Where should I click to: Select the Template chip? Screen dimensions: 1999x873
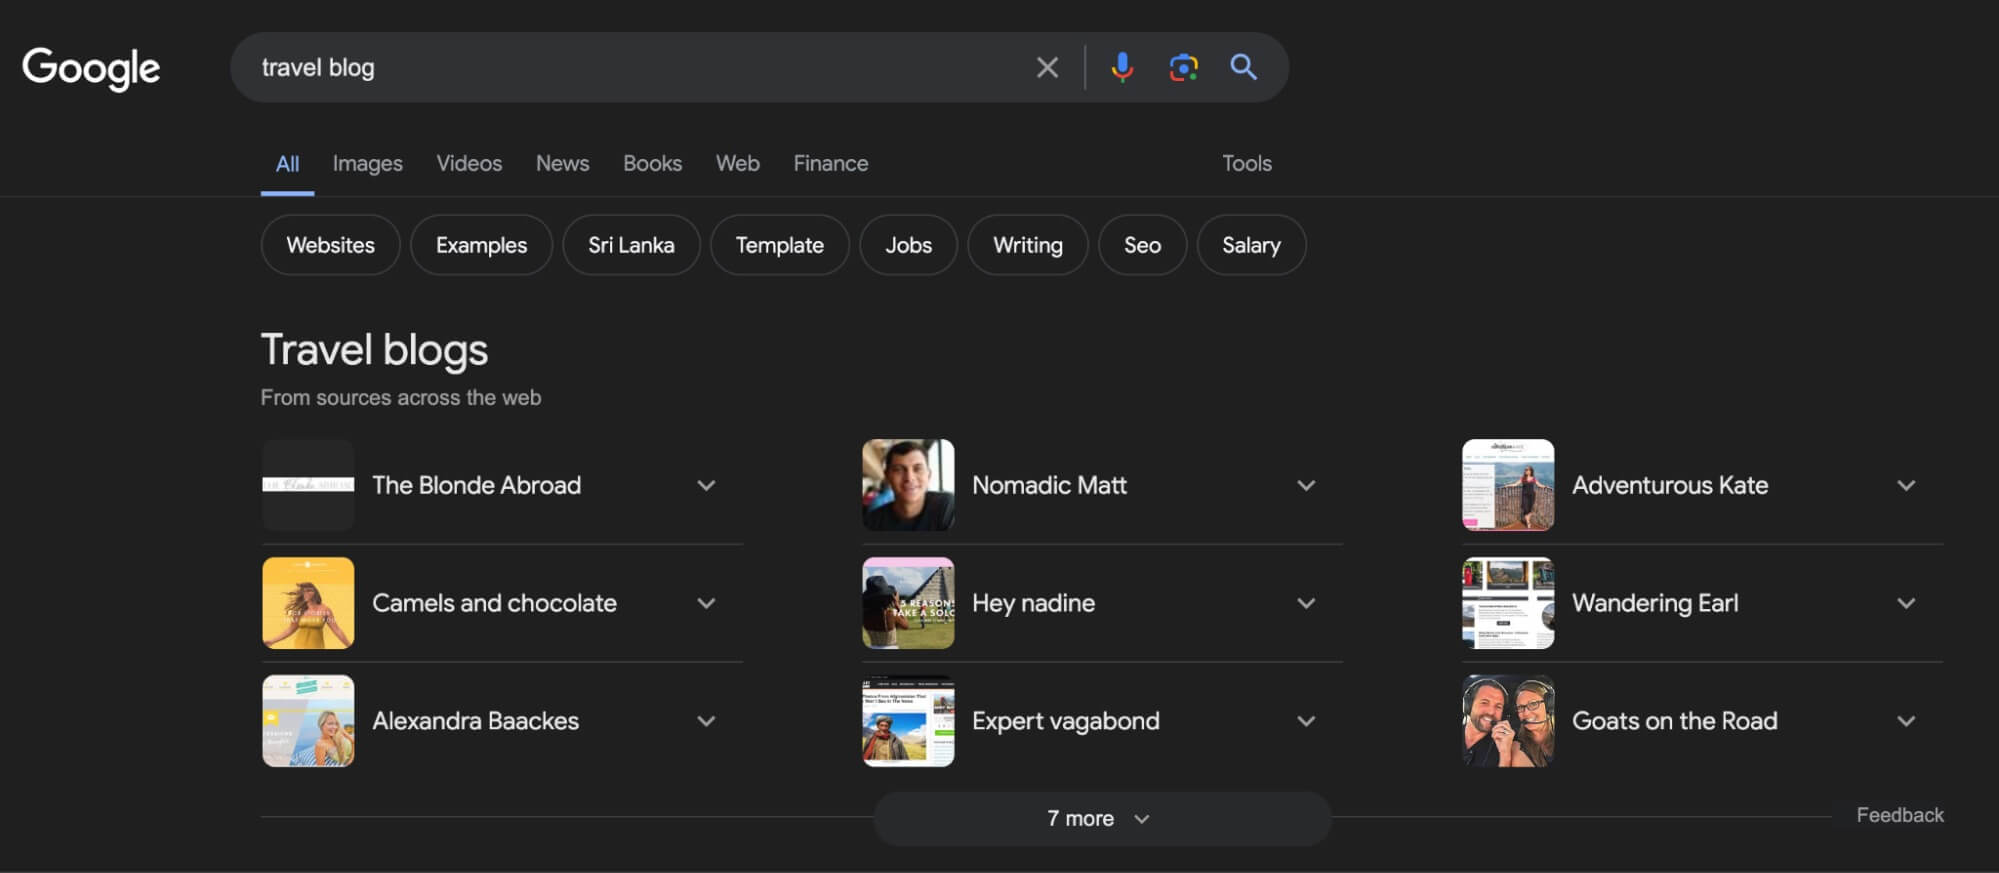pos(779,245)
